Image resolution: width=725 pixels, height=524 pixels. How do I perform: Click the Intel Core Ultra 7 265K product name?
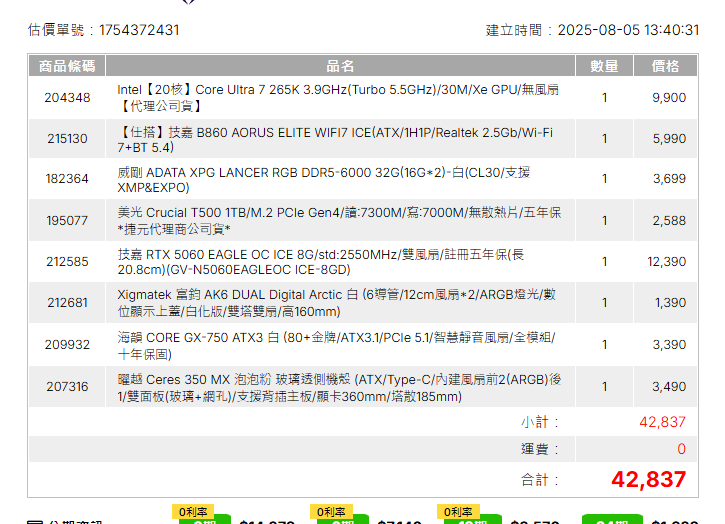[338, 98]
